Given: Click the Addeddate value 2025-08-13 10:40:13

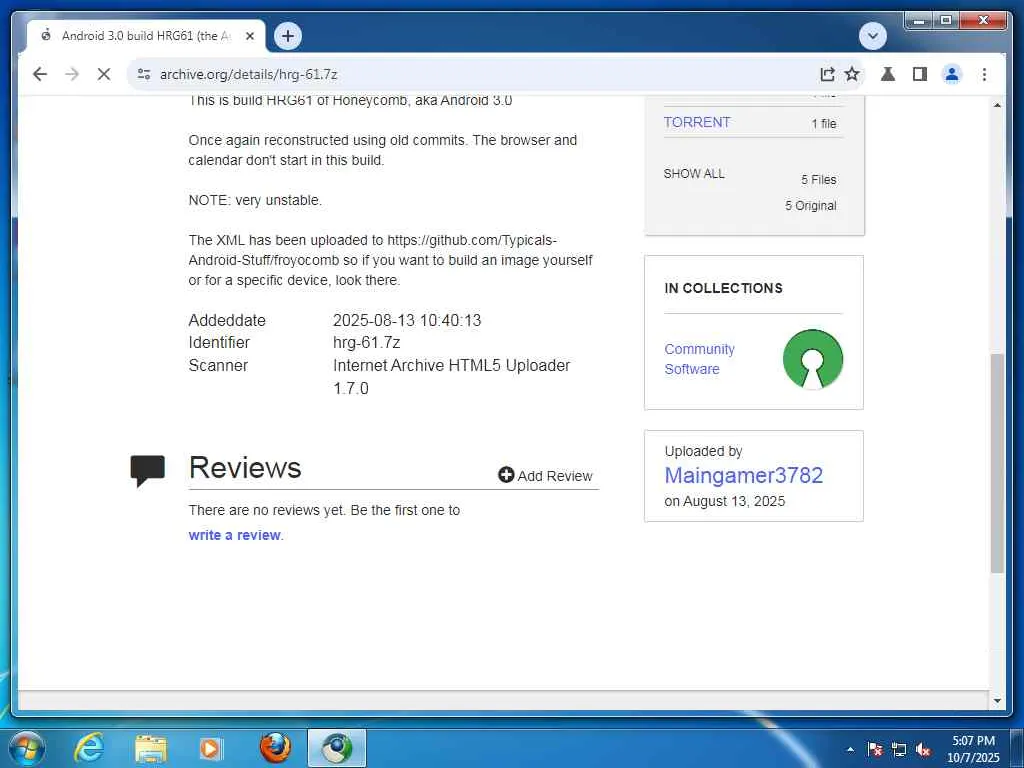Looking at the screenshot, I should (407, 320).
